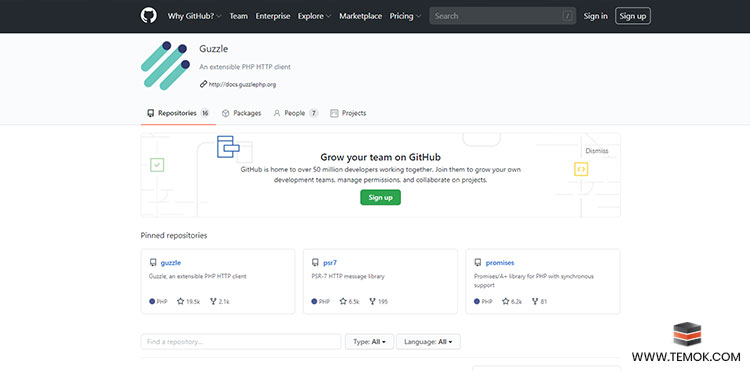This screenshot has height=371, width=750.
Task: Click the star icon showing 19.5k
Action: point(180,302)
